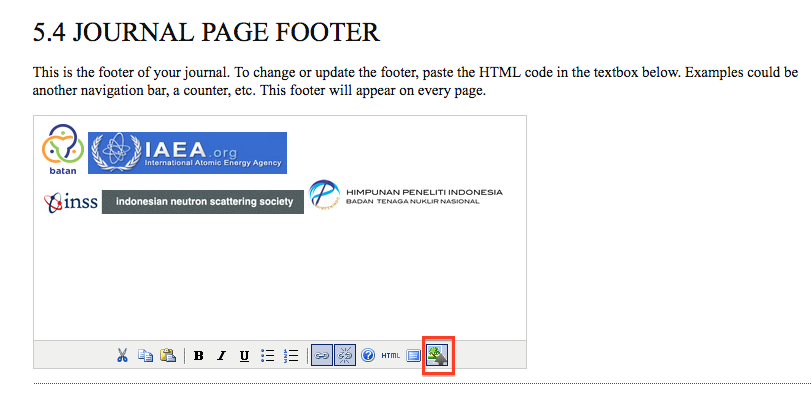812x400 pixels.
Task: Click the Cut scissors icon
Action: [x=122, y=355]
